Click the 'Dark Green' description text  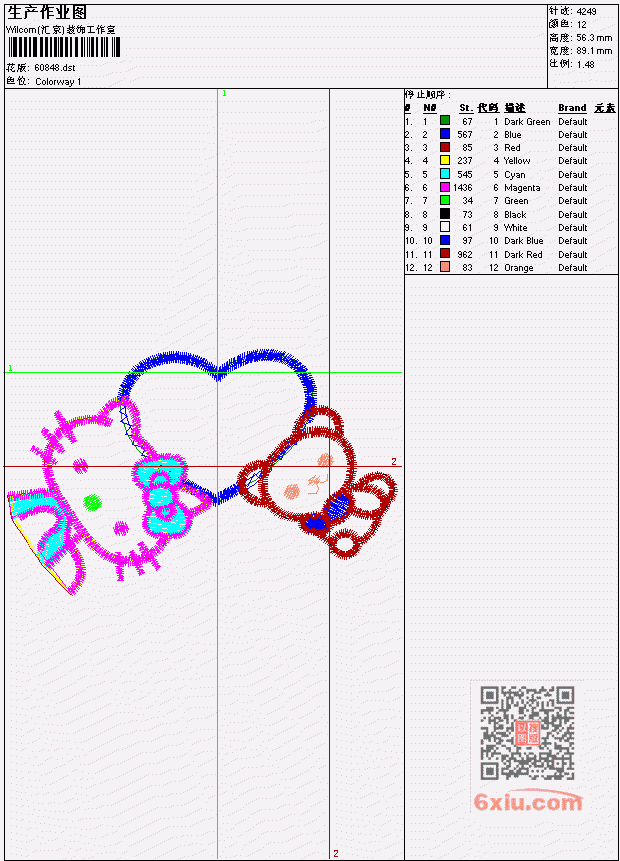tap(527, 121)
